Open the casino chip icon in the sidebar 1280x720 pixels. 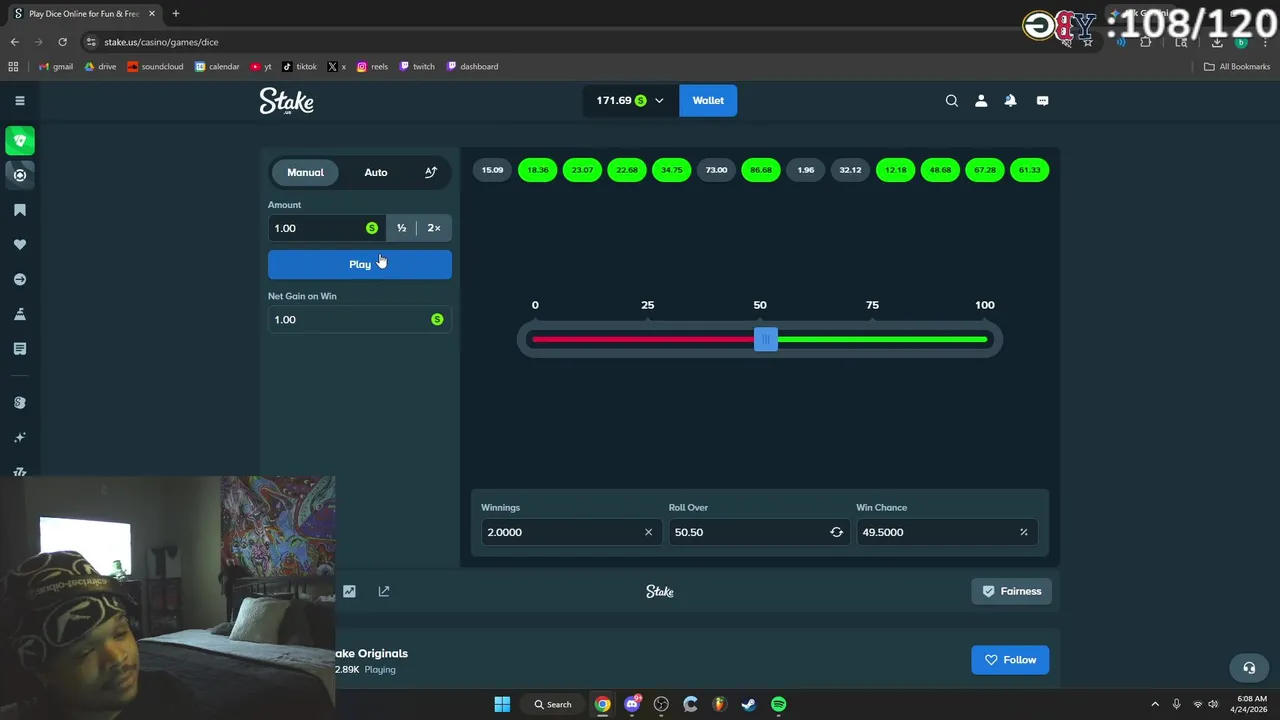coord(19,175)
